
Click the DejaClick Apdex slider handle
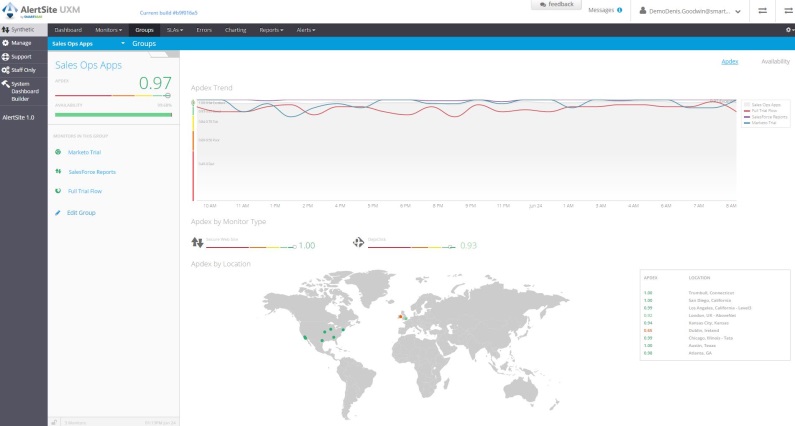(451, 247)
